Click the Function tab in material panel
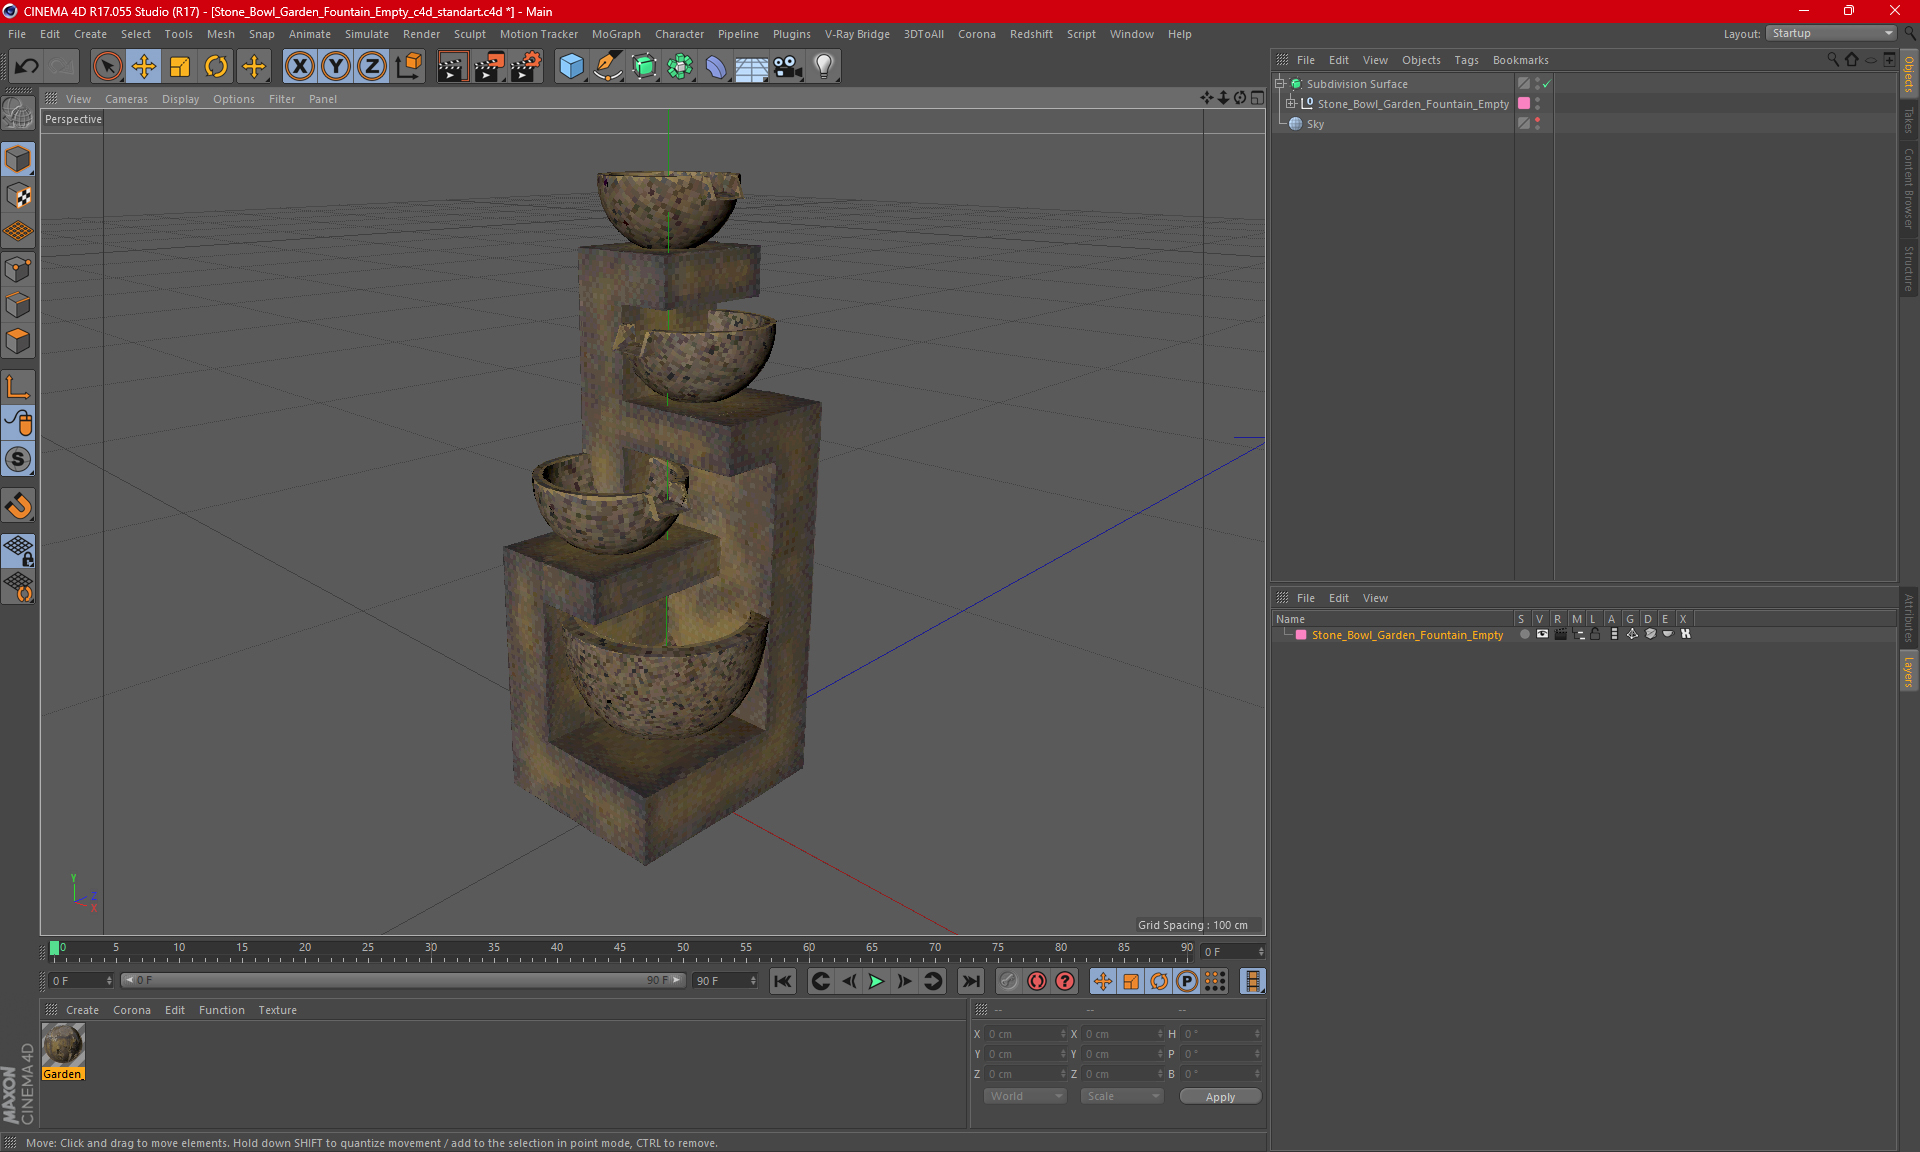Image resolution: width=1920 pixels, height=1152 pixels. click(221, 1009)
